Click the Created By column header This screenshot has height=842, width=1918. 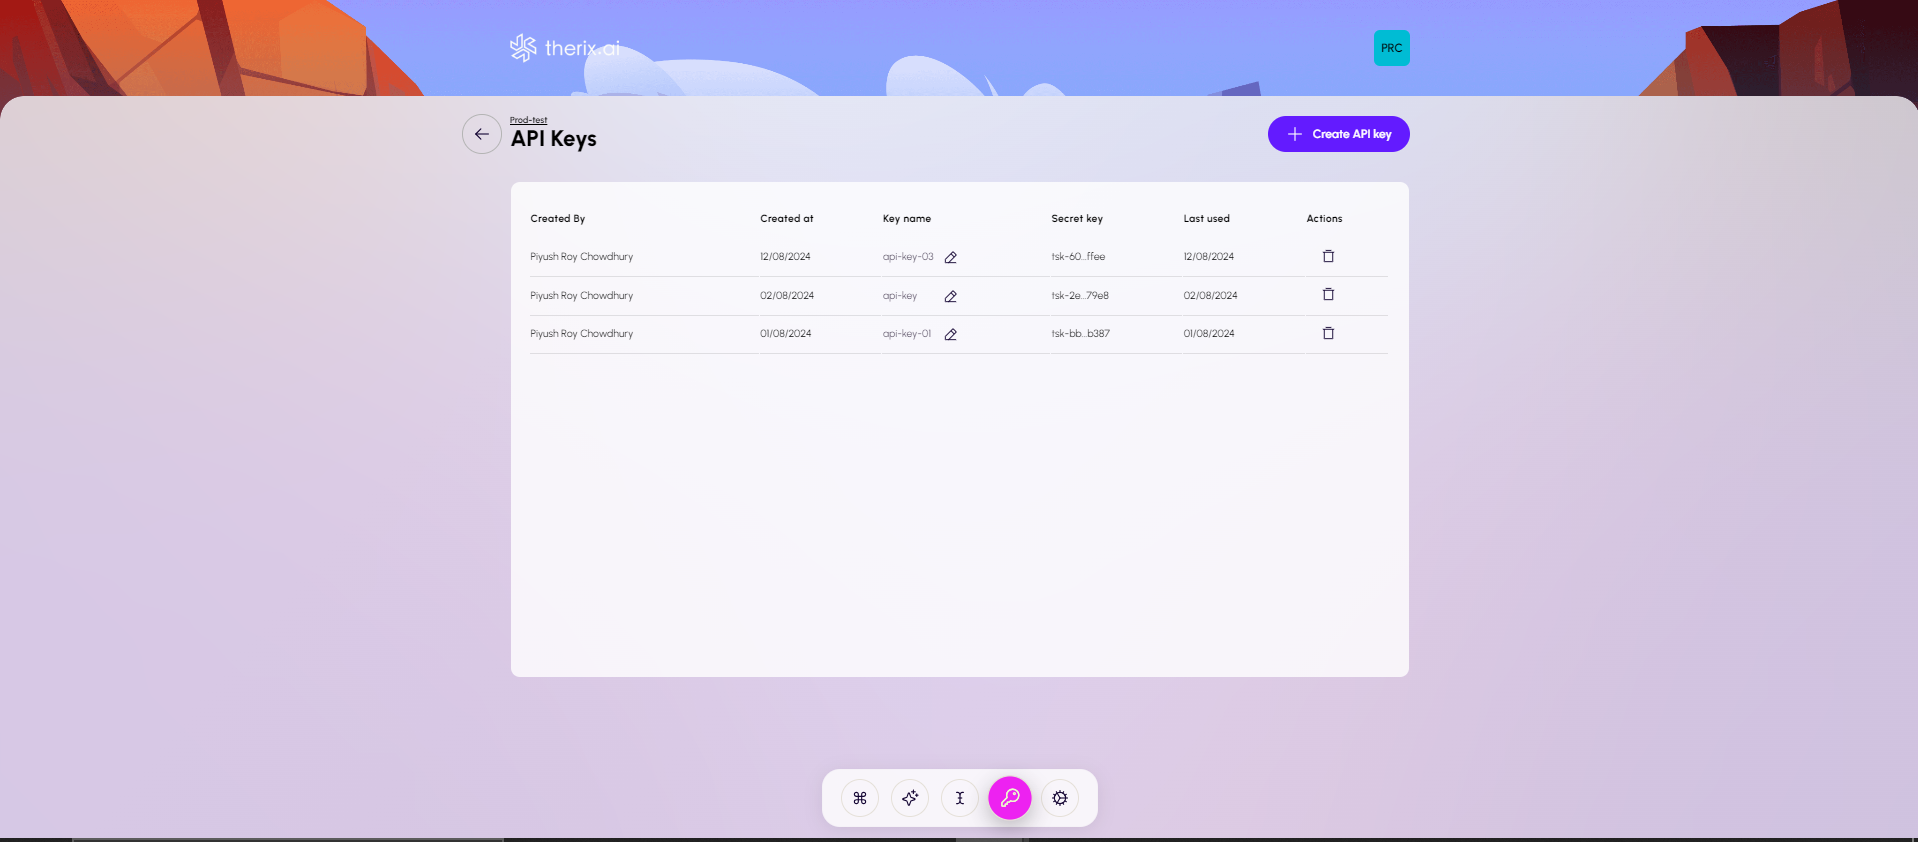[558, 218]
